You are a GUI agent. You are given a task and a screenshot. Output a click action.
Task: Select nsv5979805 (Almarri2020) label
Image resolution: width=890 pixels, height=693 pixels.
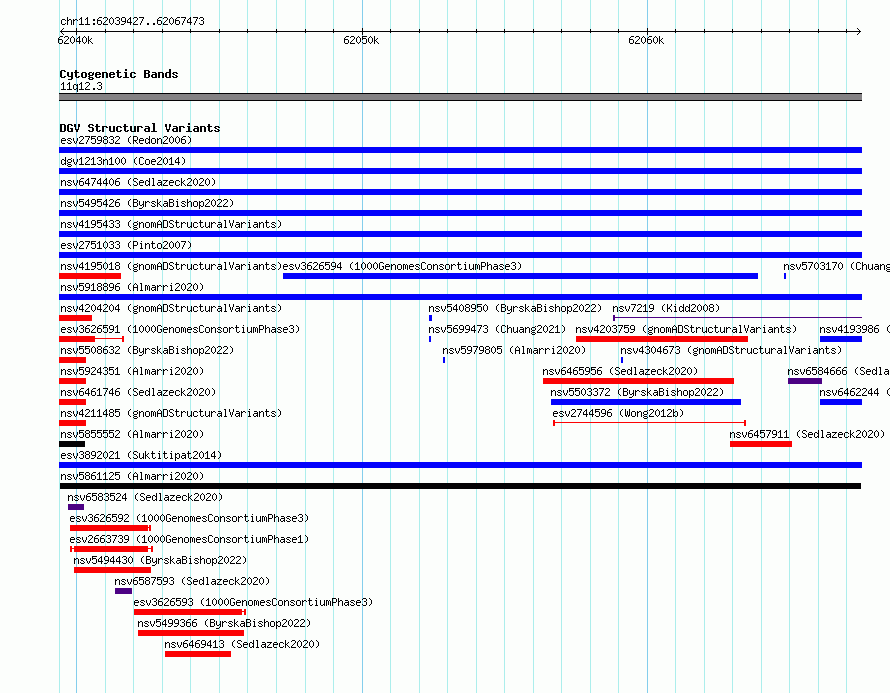point(514,350)
